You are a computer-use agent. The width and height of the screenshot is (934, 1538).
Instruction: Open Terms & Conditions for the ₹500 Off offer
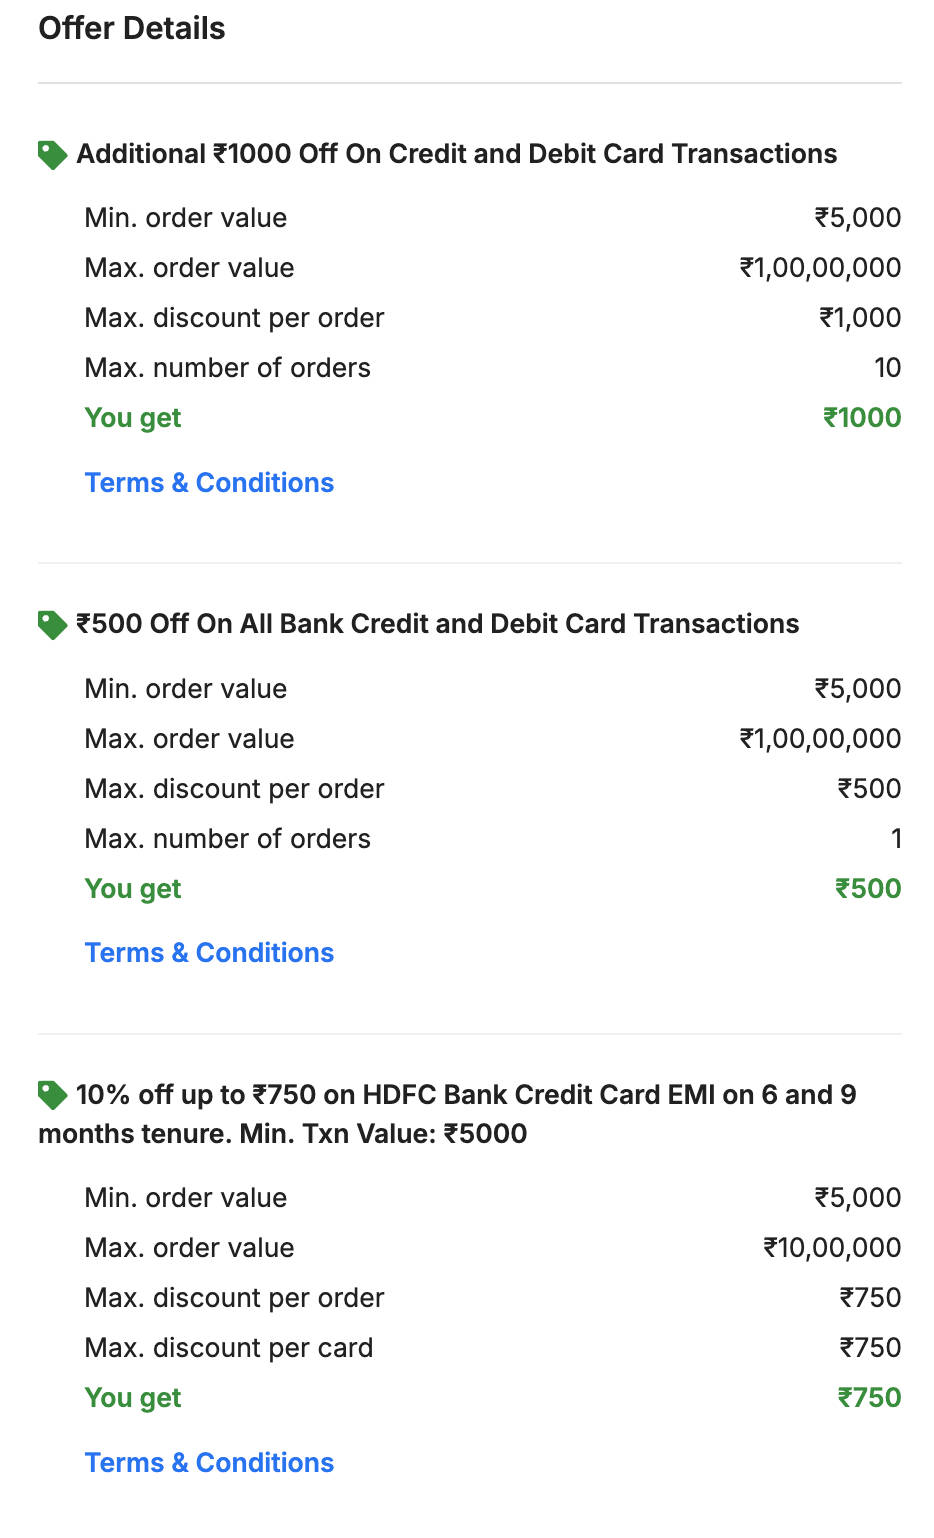pos(209,953)
